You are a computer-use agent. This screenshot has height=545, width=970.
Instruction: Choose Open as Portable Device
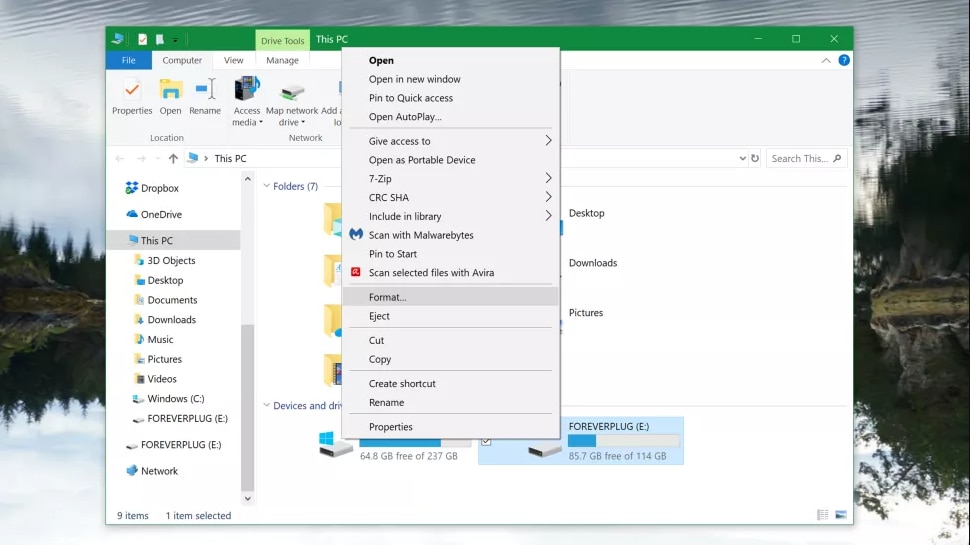point(450,160)
